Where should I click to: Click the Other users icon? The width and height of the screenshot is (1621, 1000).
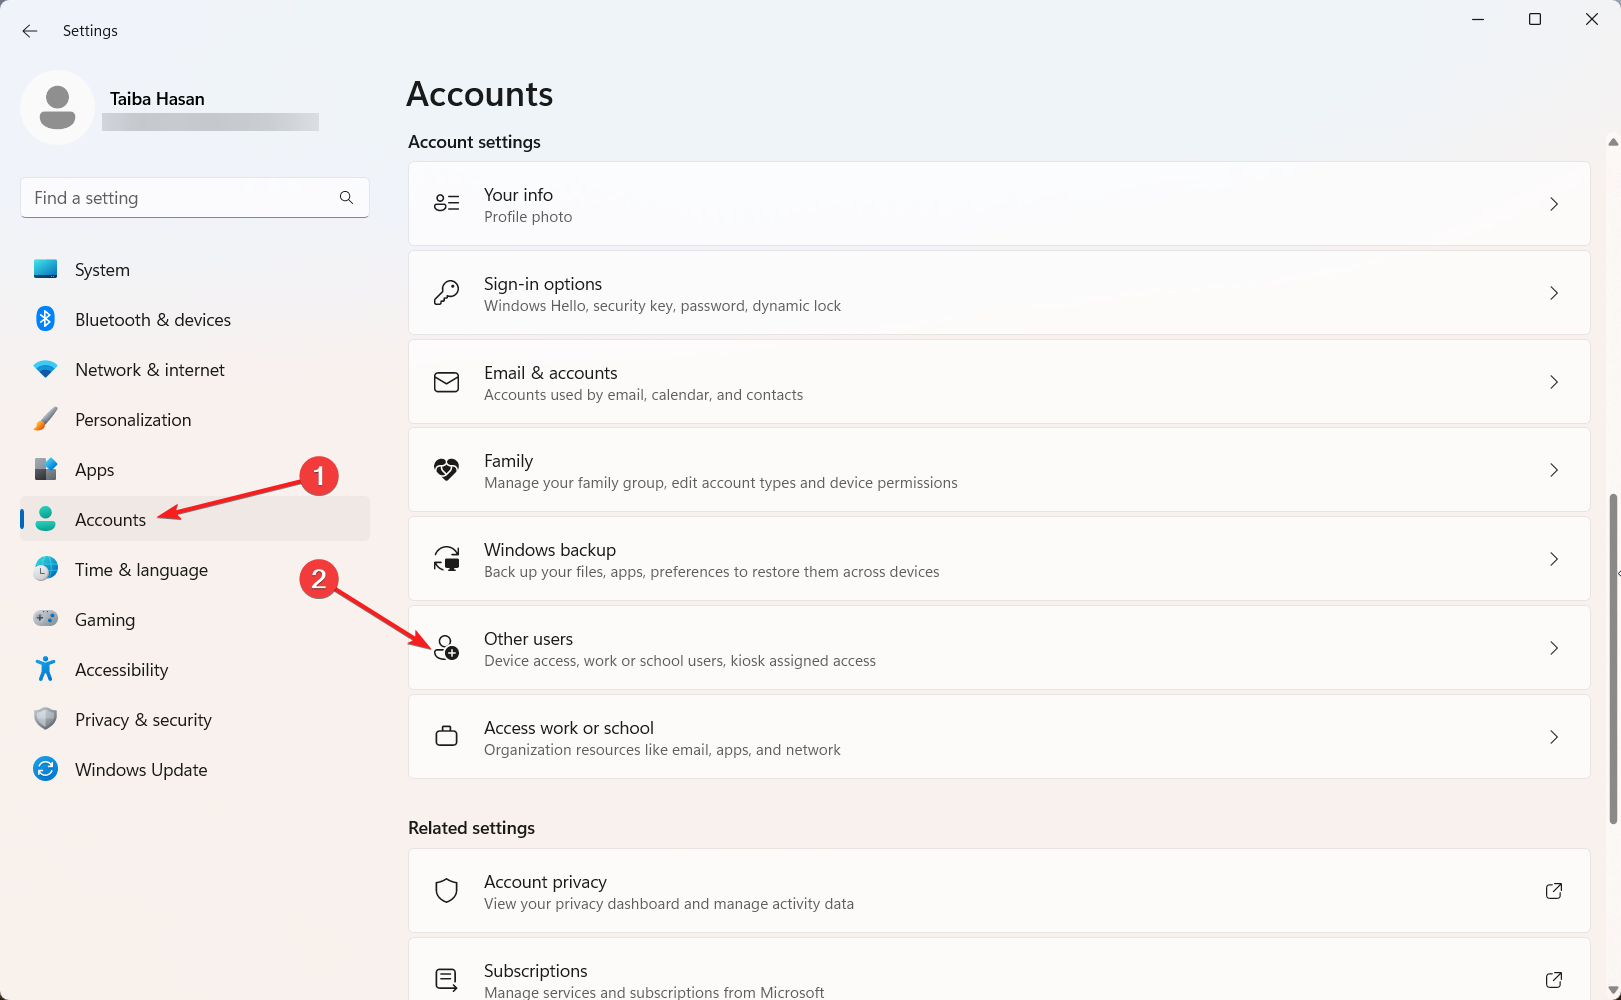coord(446,648)
